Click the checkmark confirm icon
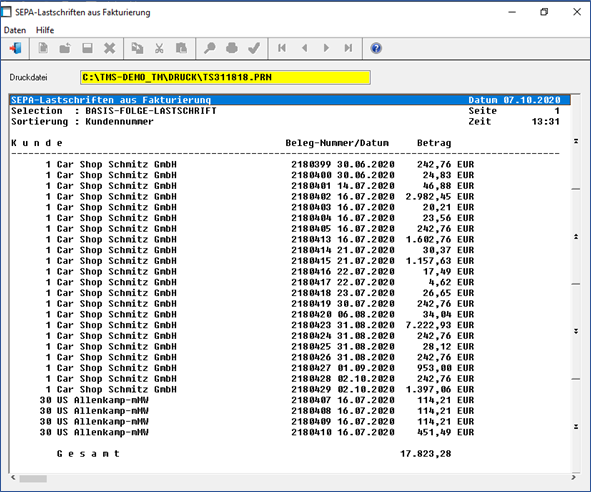 (x=254, y=48)
